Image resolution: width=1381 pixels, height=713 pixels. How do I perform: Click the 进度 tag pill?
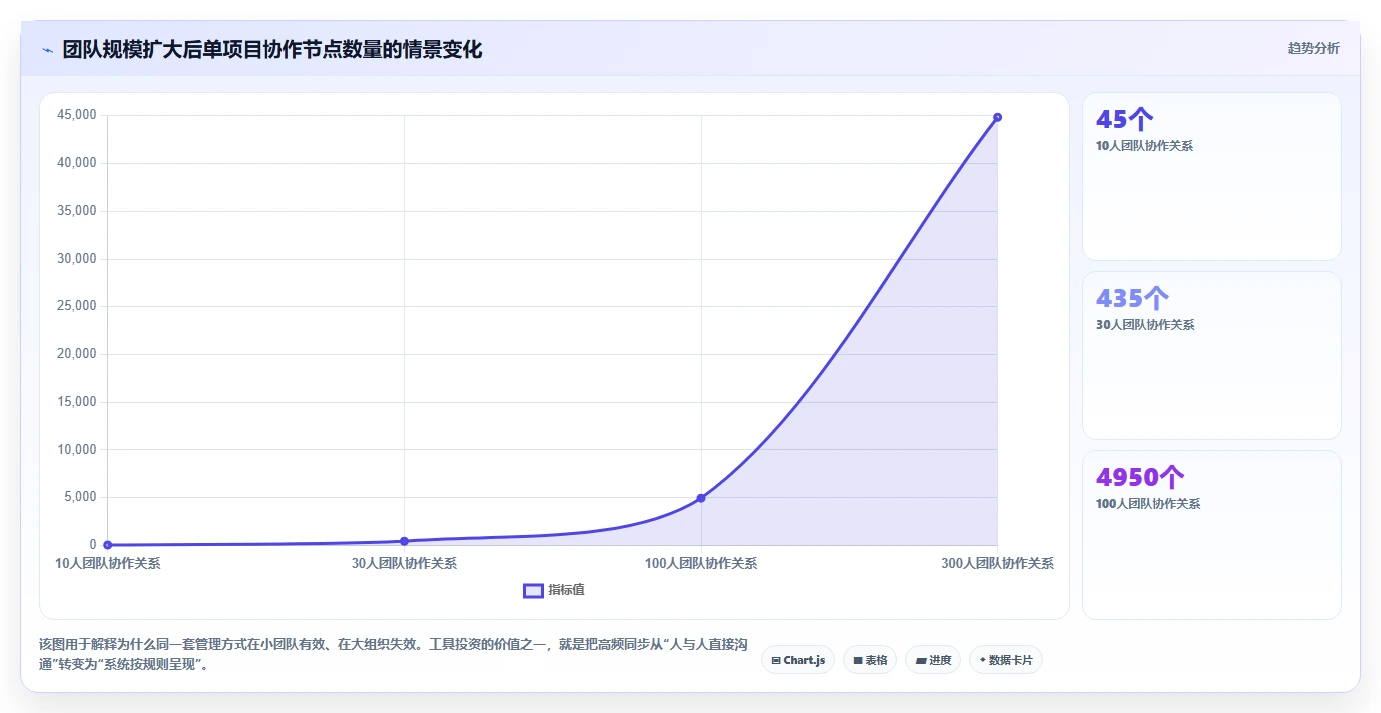click(933, 660)
